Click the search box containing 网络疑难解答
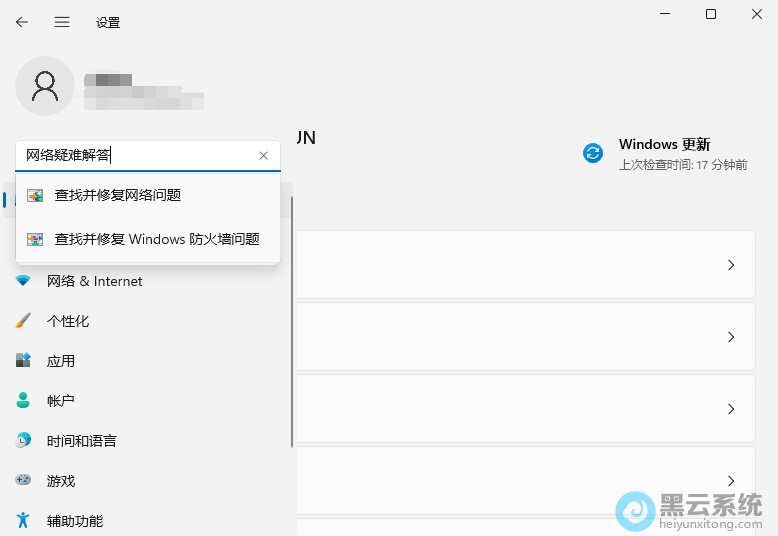 [135, 156]
